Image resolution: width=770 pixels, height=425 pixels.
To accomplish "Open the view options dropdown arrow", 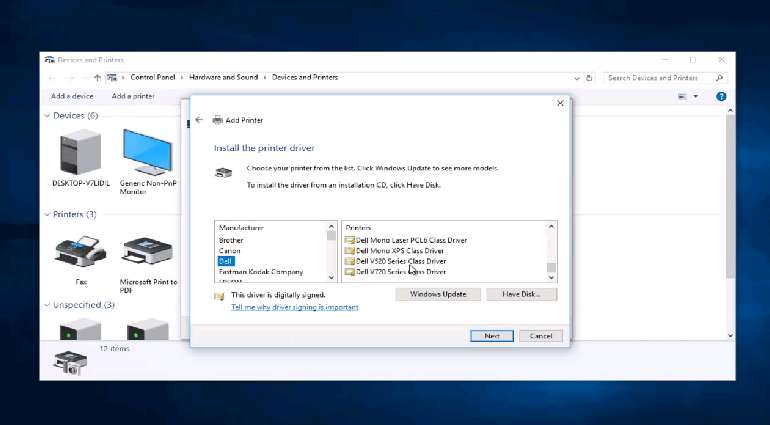I will point(695,96).
